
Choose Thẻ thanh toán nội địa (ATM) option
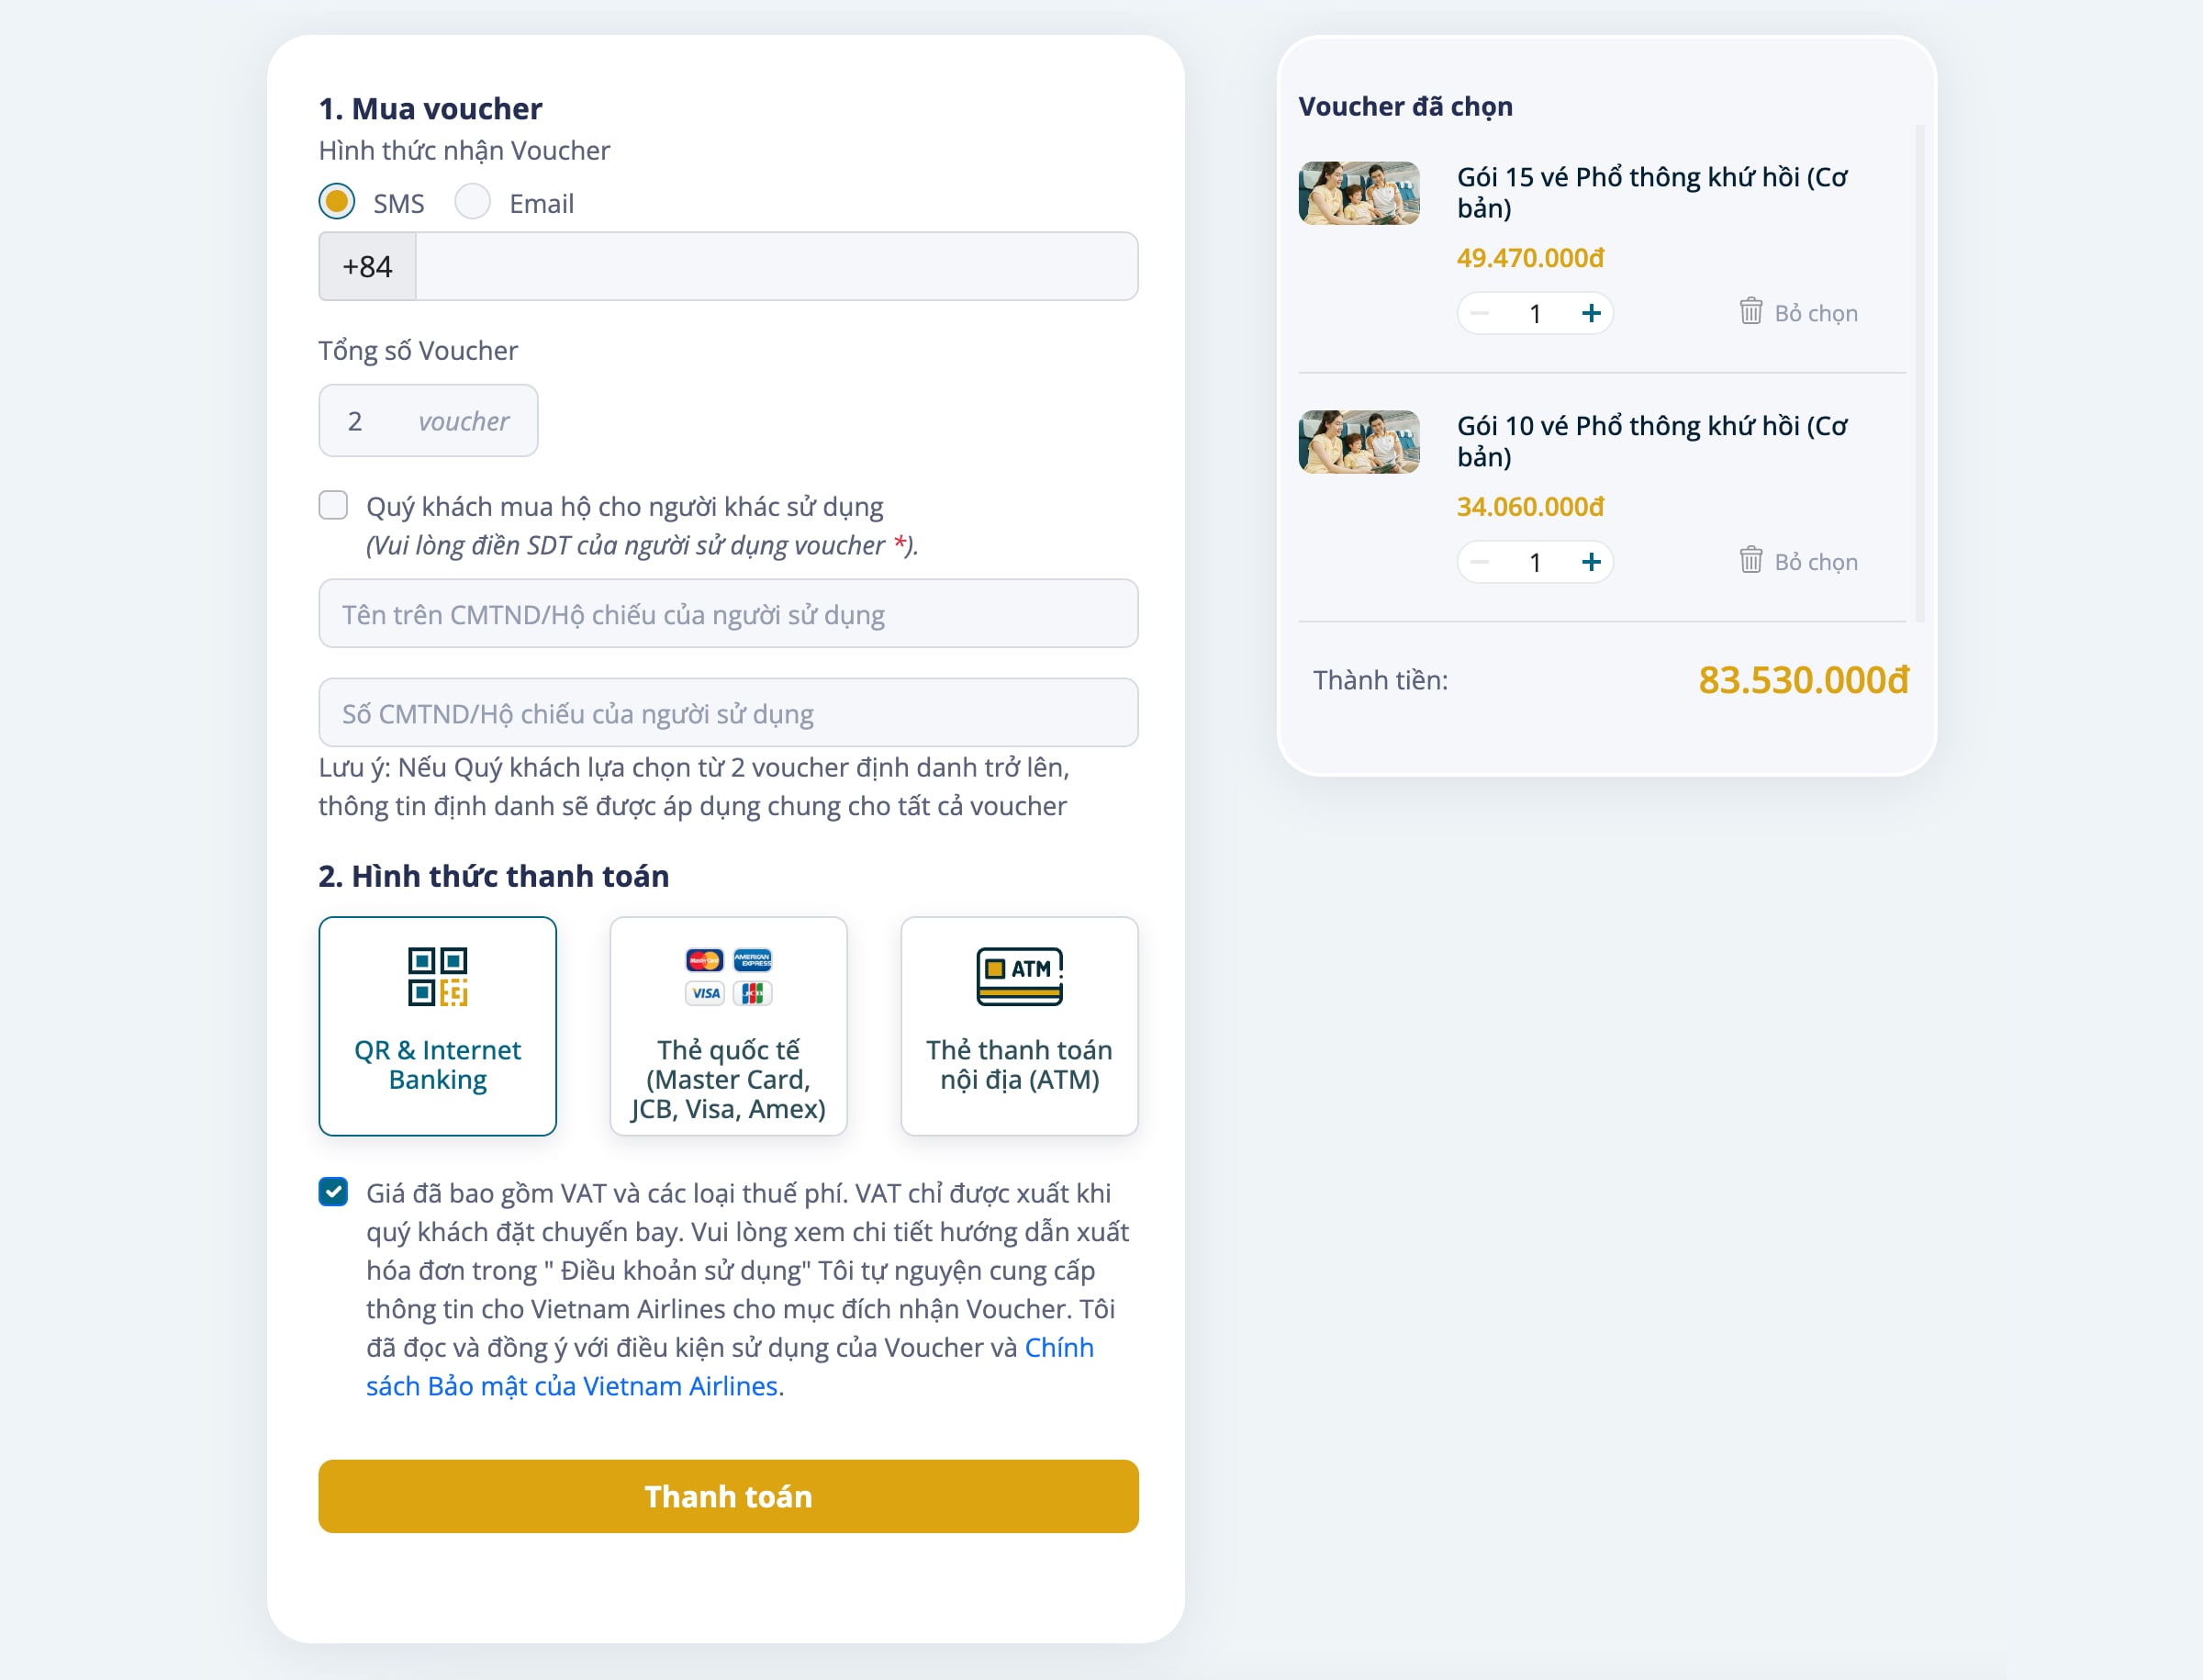pyautogui.click(x=1019, y=1026)
